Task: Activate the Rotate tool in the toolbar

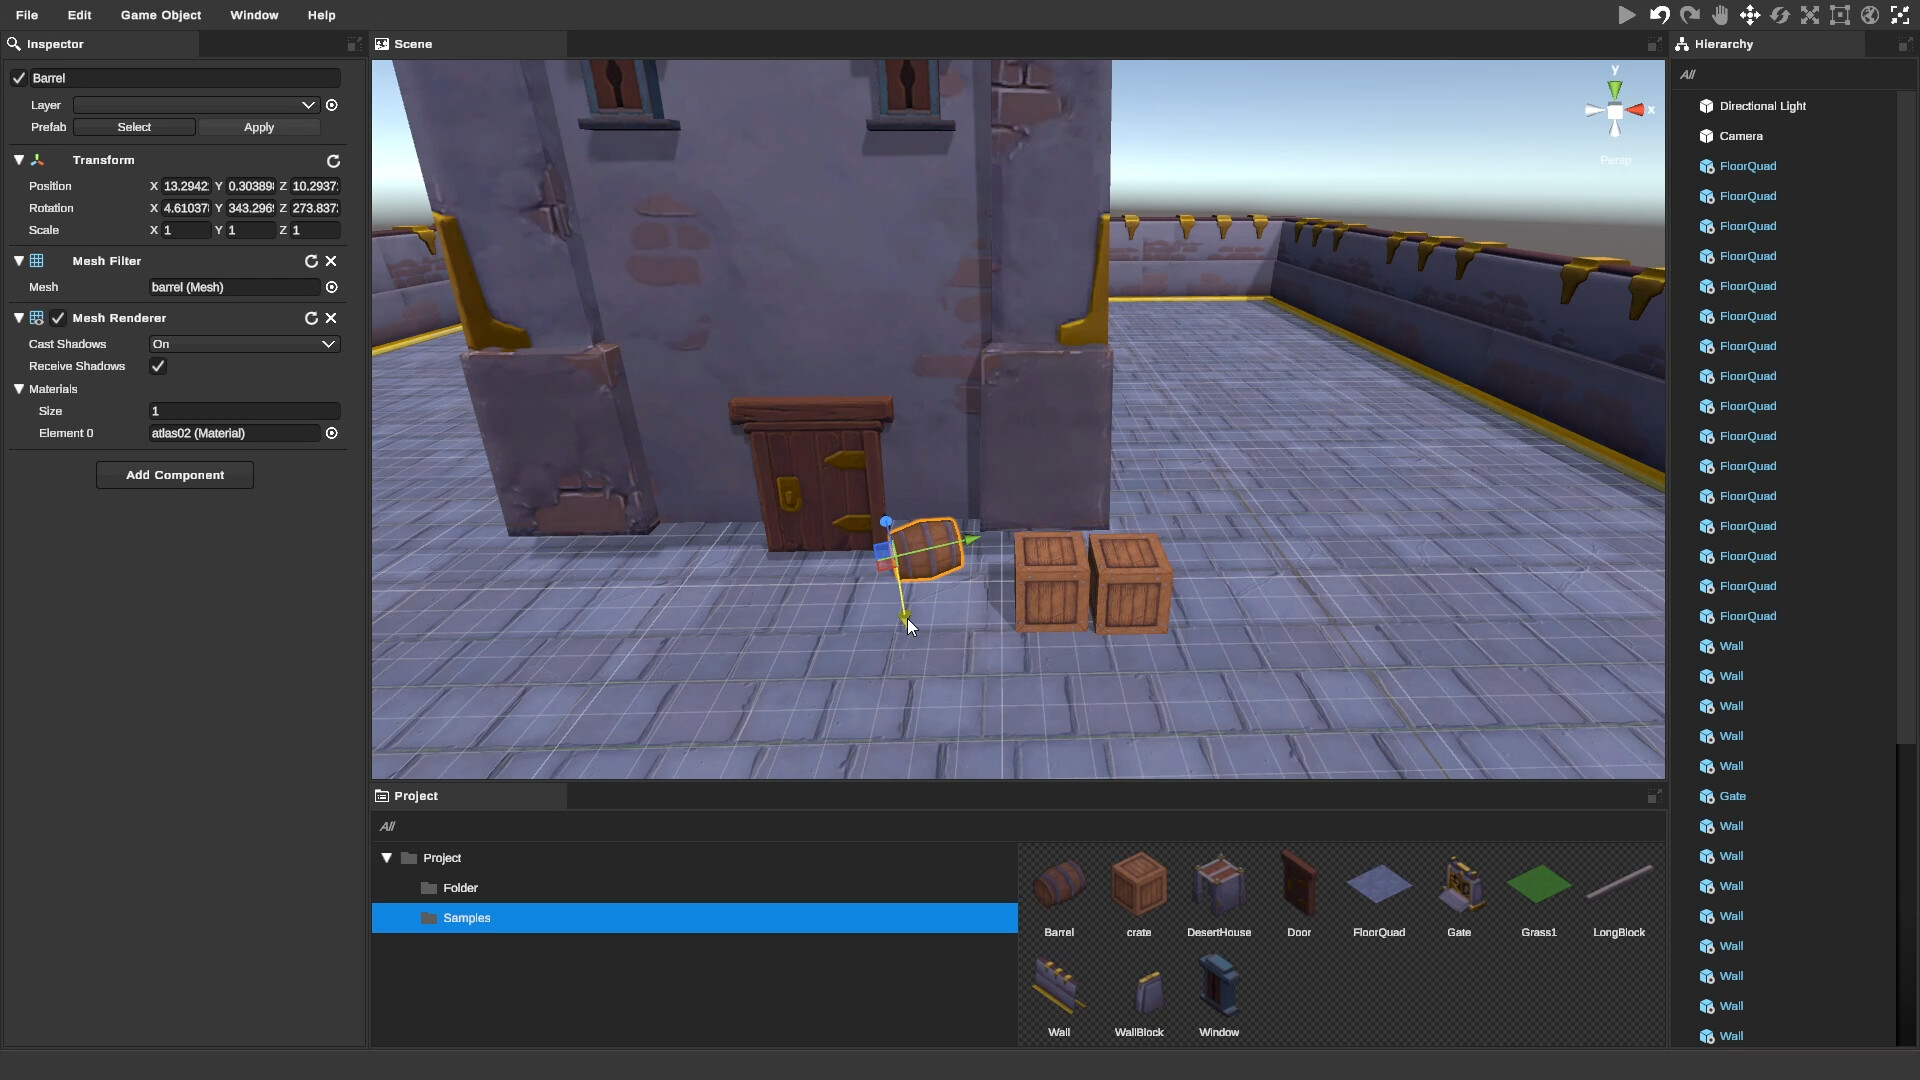Action: (1781, 15)
